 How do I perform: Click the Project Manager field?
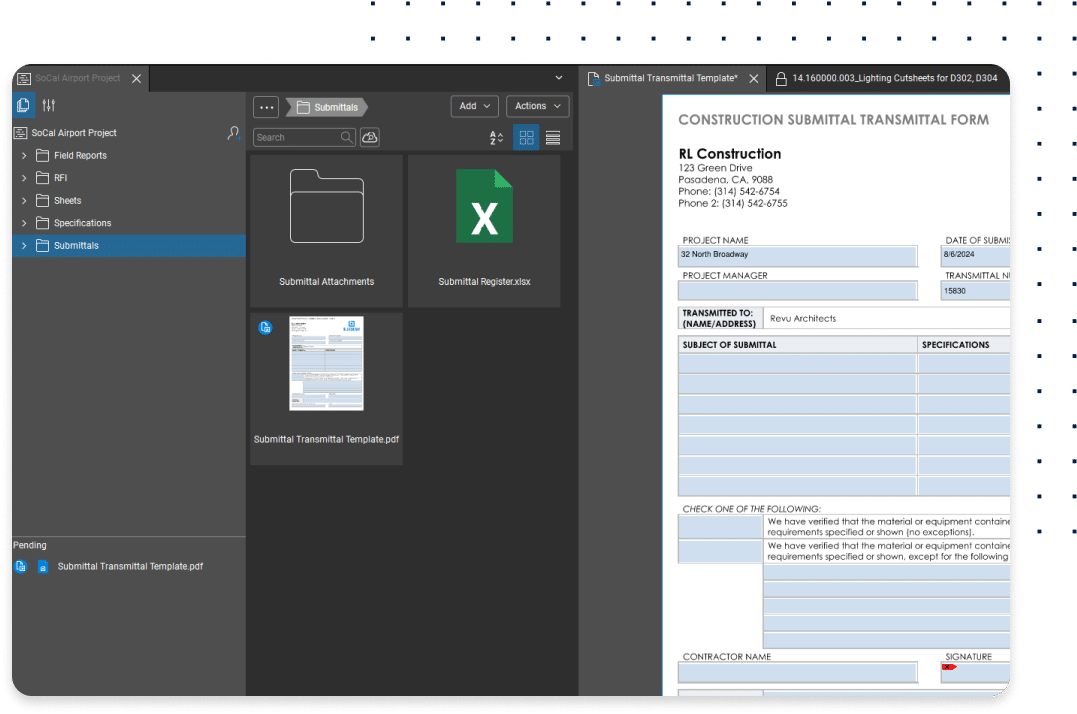coord(797,290)
